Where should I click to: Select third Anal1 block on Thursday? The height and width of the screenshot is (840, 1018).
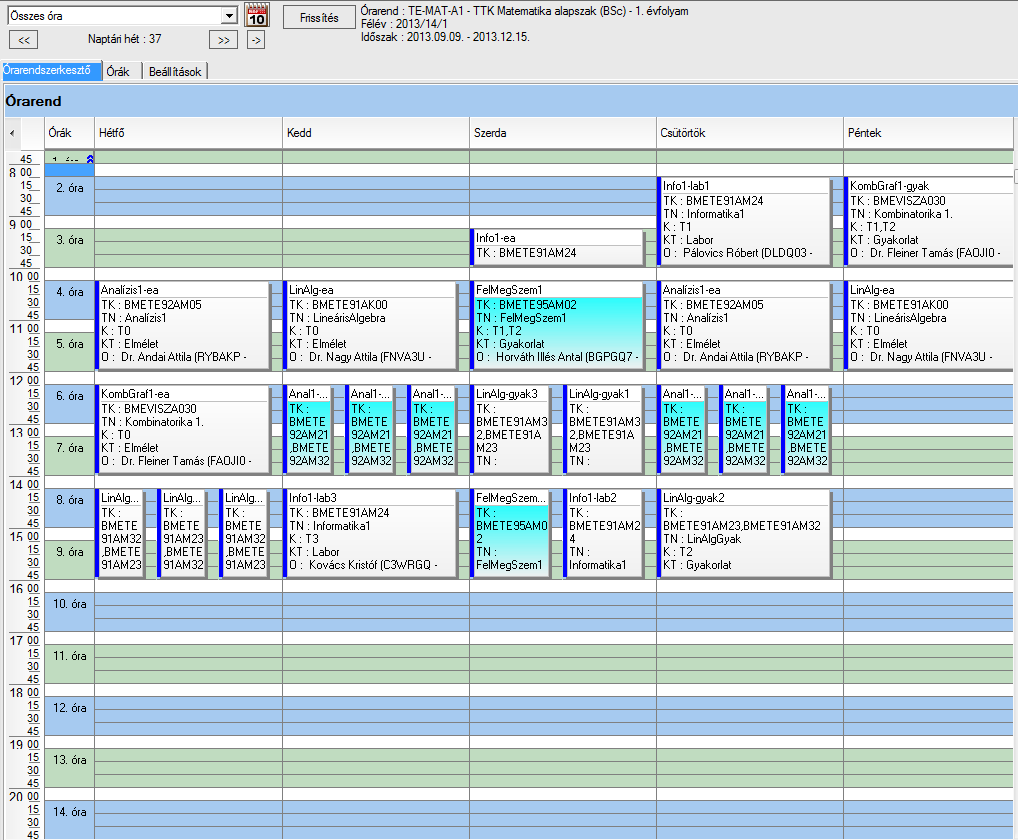[807, 429]
